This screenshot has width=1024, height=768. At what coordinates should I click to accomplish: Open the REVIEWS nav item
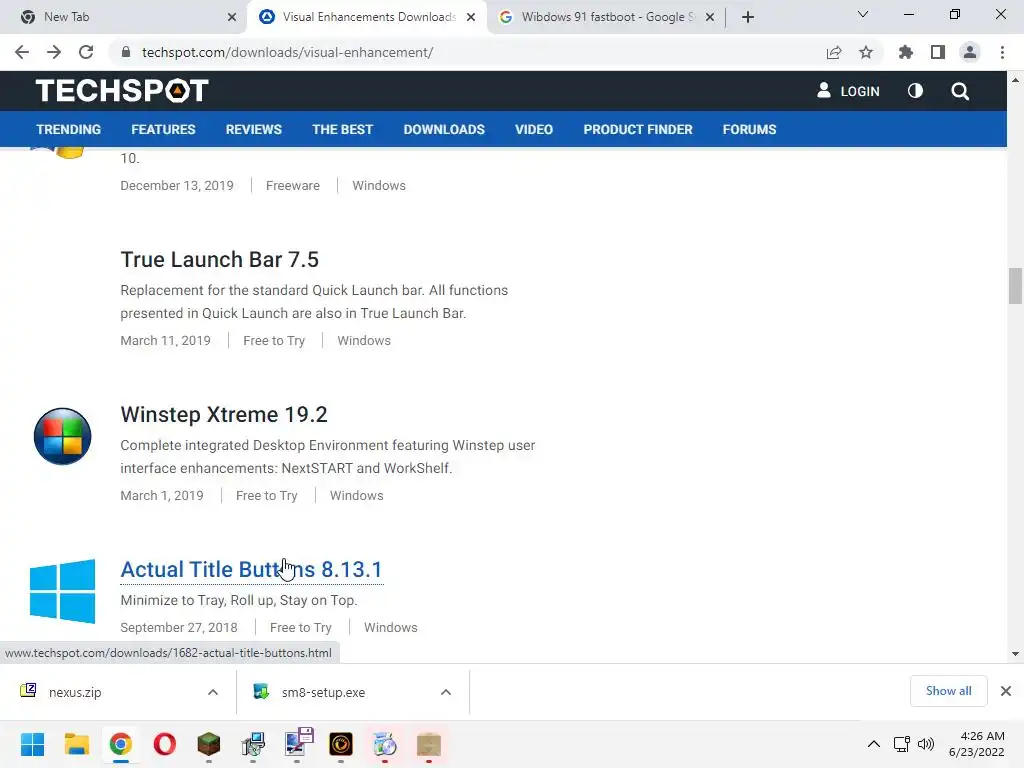click(253, 129)
